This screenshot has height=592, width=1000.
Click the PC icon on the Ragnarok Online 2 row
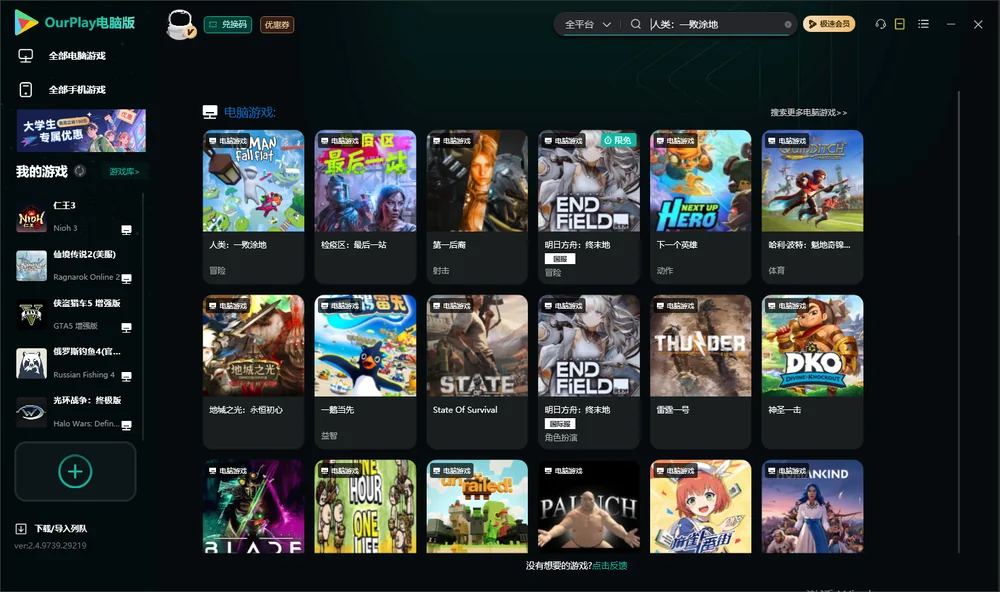click(x=126, y=278)
